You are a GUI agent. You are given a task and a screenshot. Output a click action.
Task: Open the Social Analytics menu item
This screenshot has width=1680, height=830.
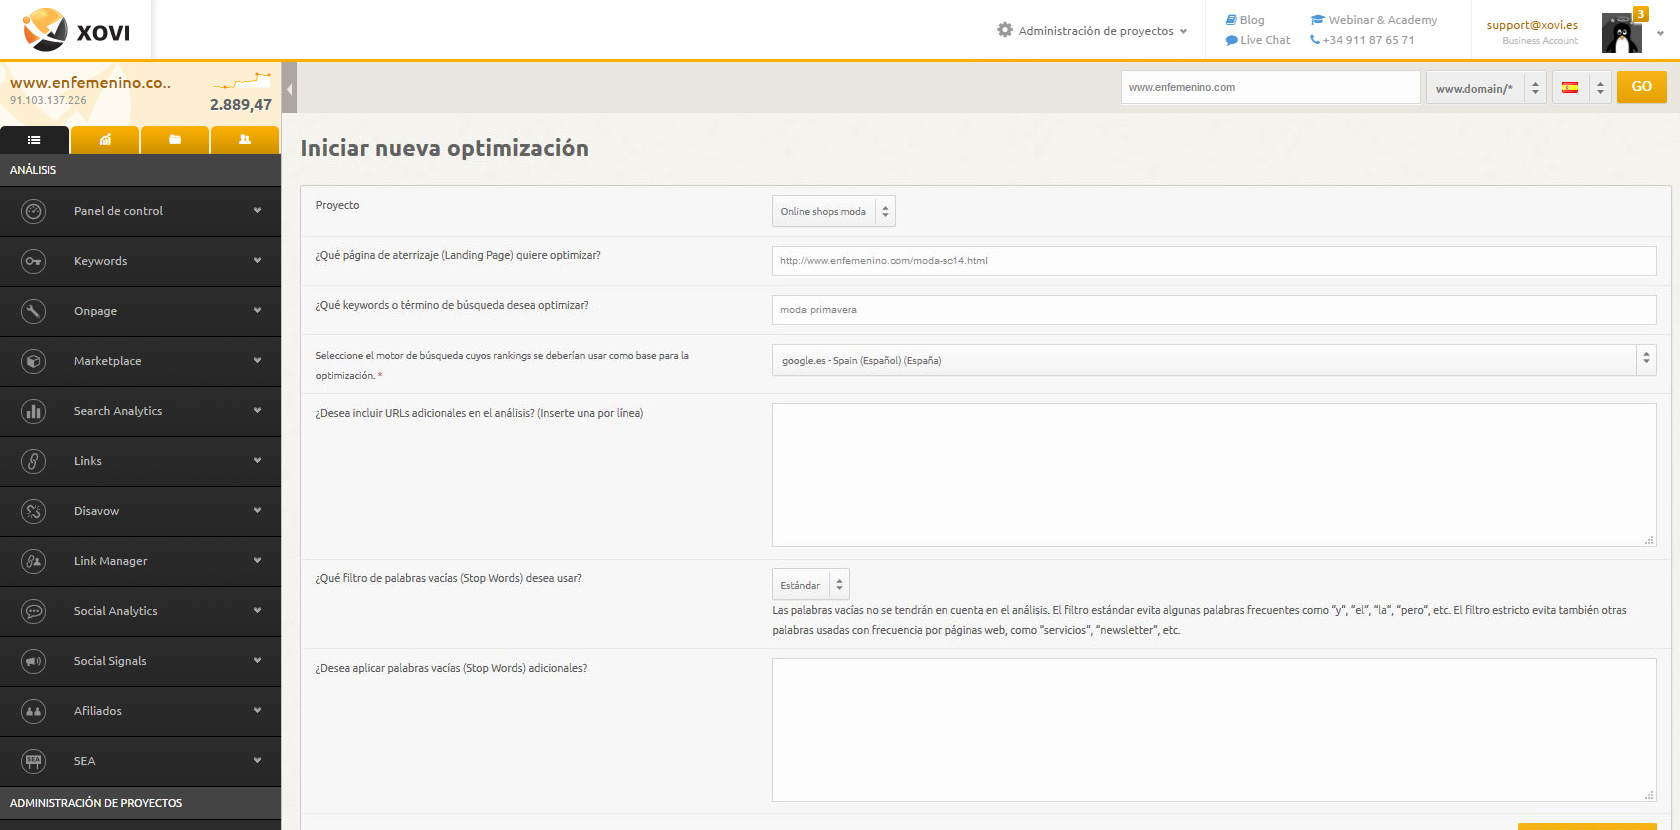click(x=140, y=611)
